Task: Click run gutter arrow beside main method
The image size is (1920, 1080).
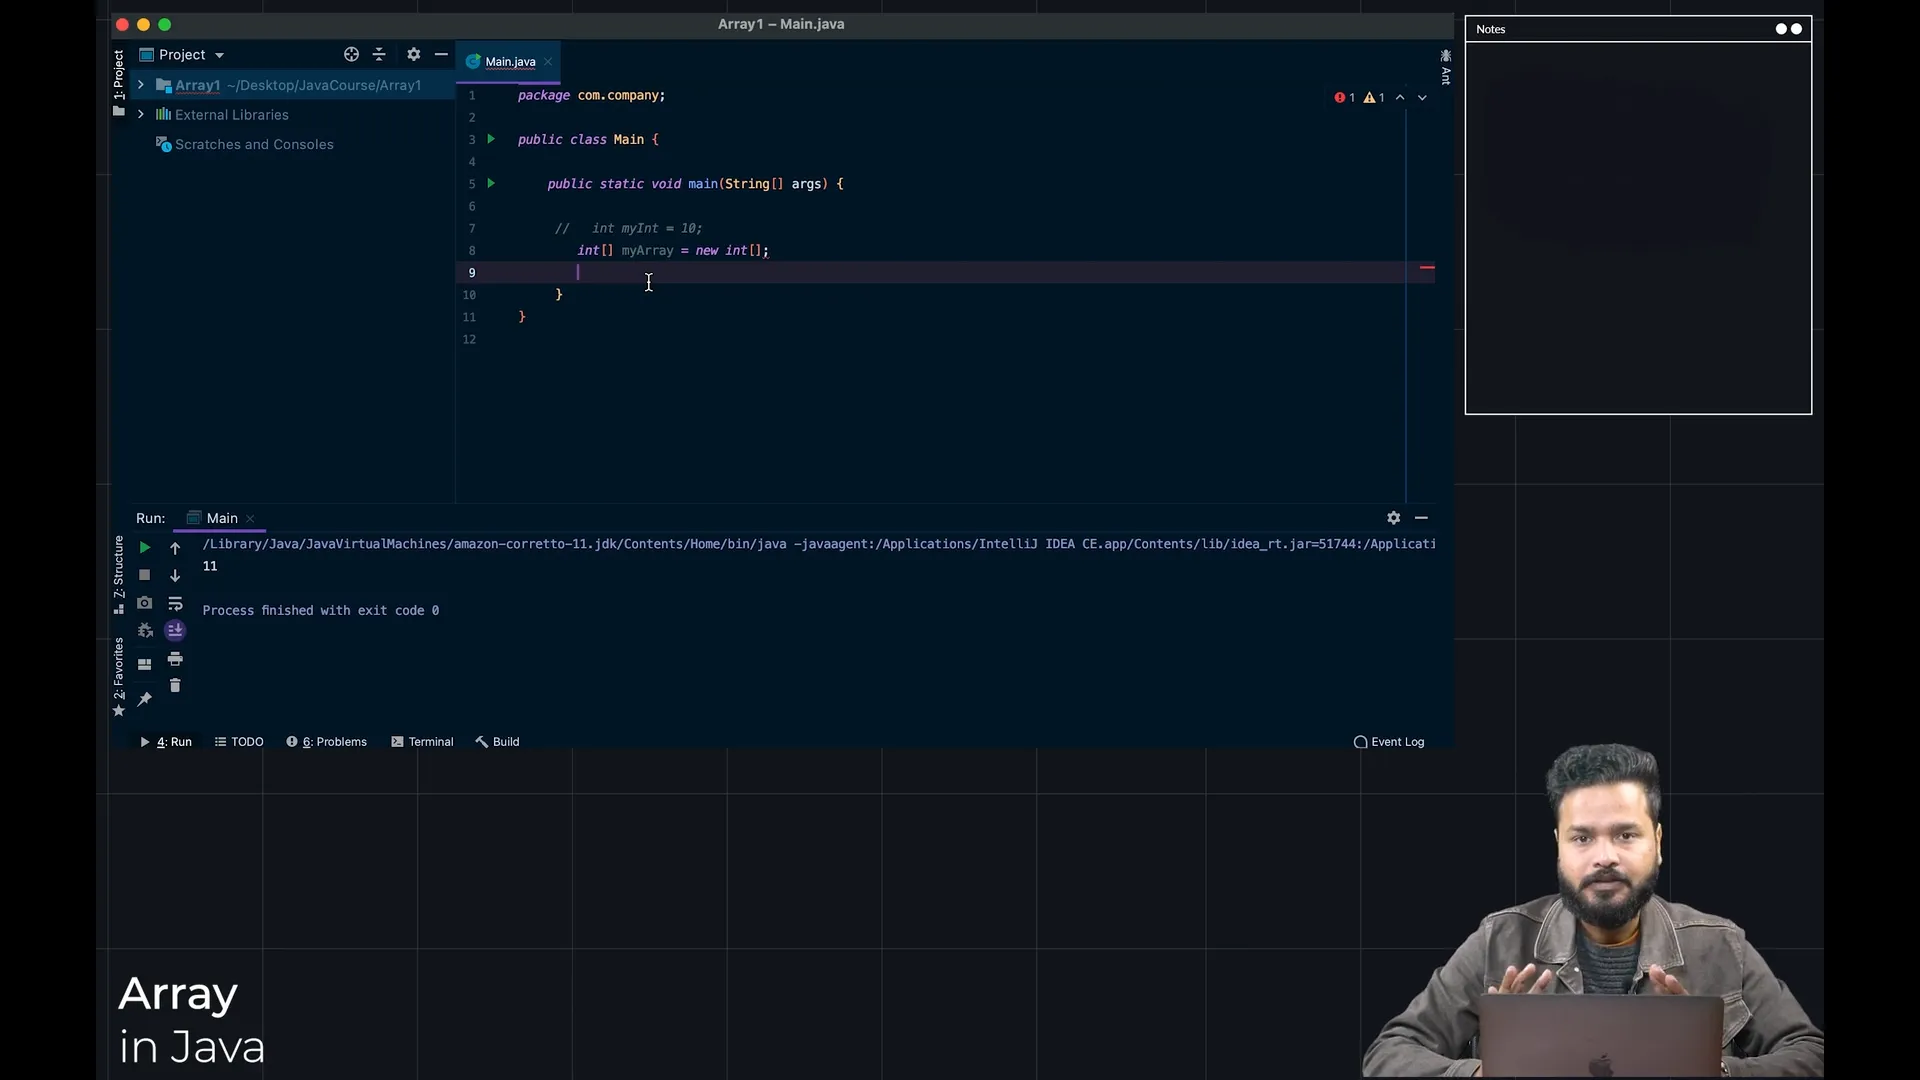Action: pos(491,183)
